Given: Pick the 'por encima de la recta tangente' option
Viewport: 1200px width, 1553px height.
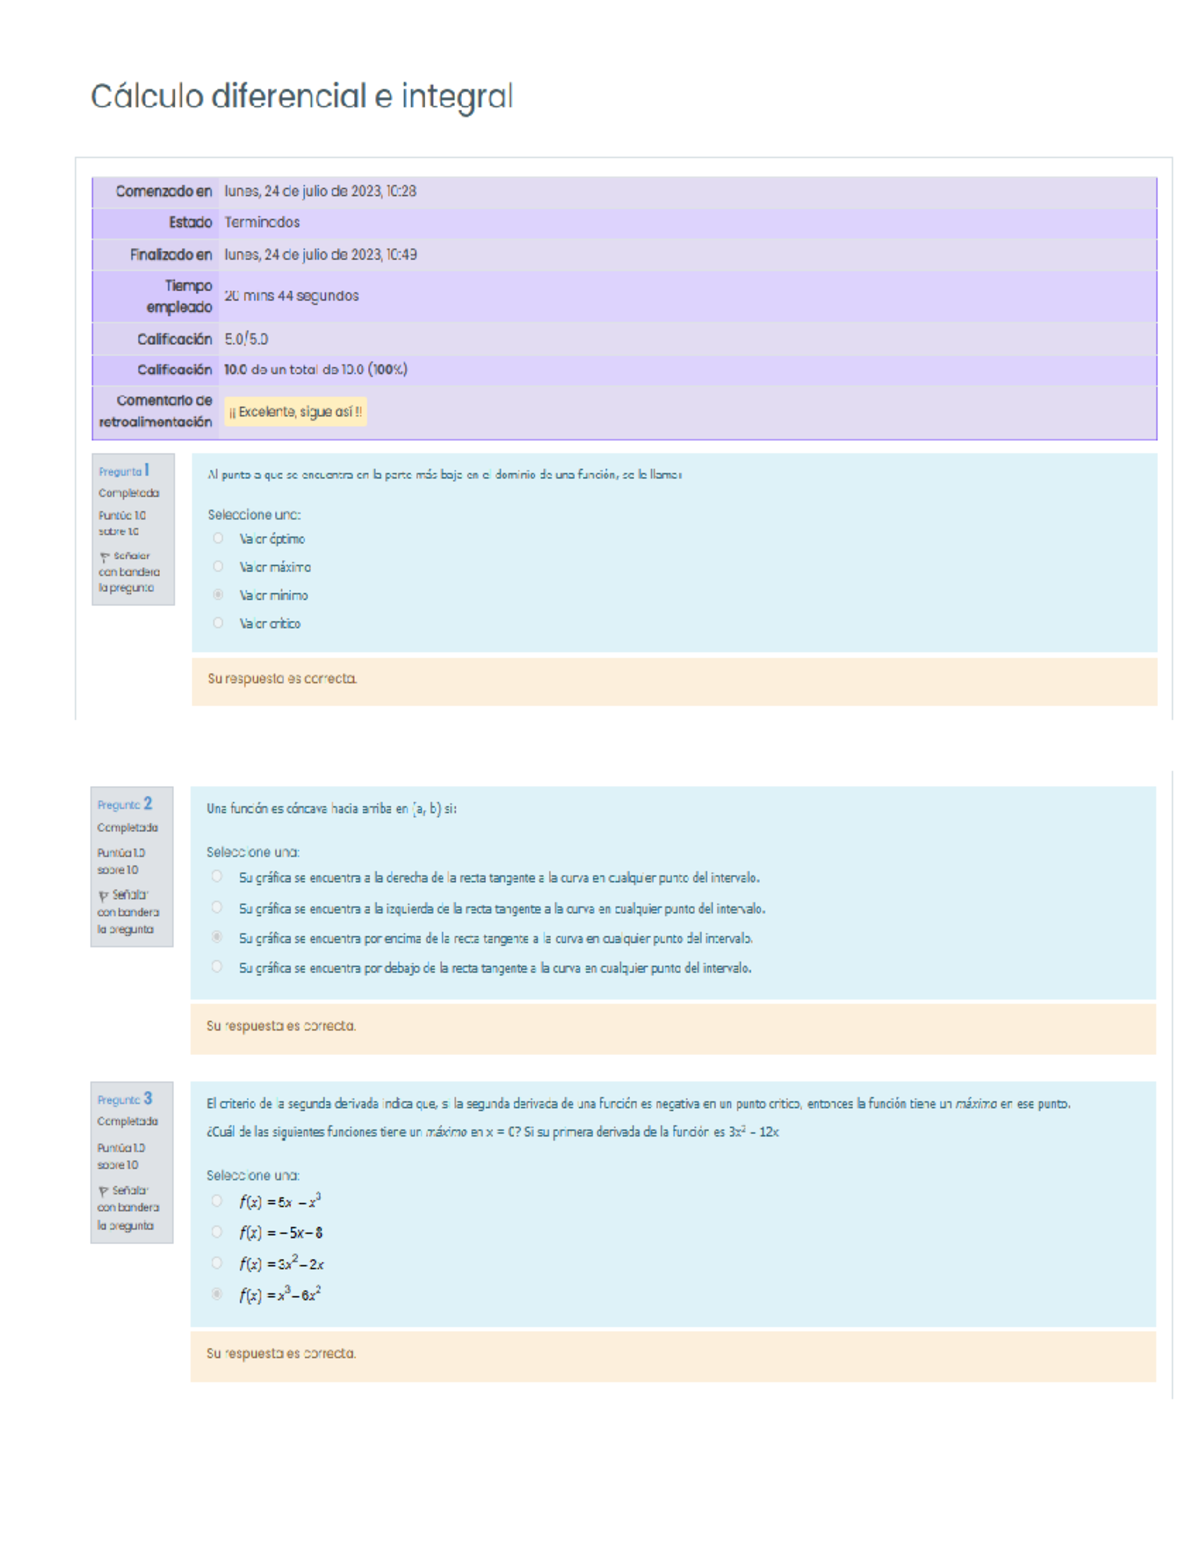Looking at the screenshot, I should 217,937.
